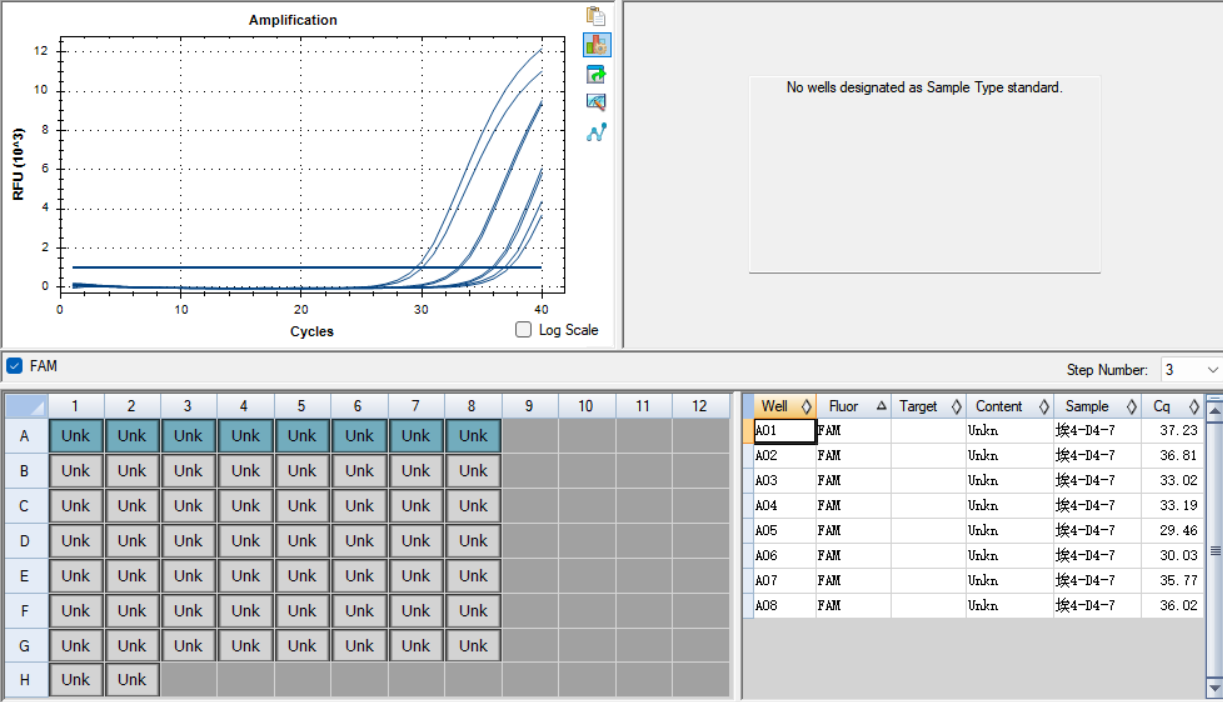Click Cq value 33.19
The height and width of the screenshot is (702, 1223).
coord(1173,506)
